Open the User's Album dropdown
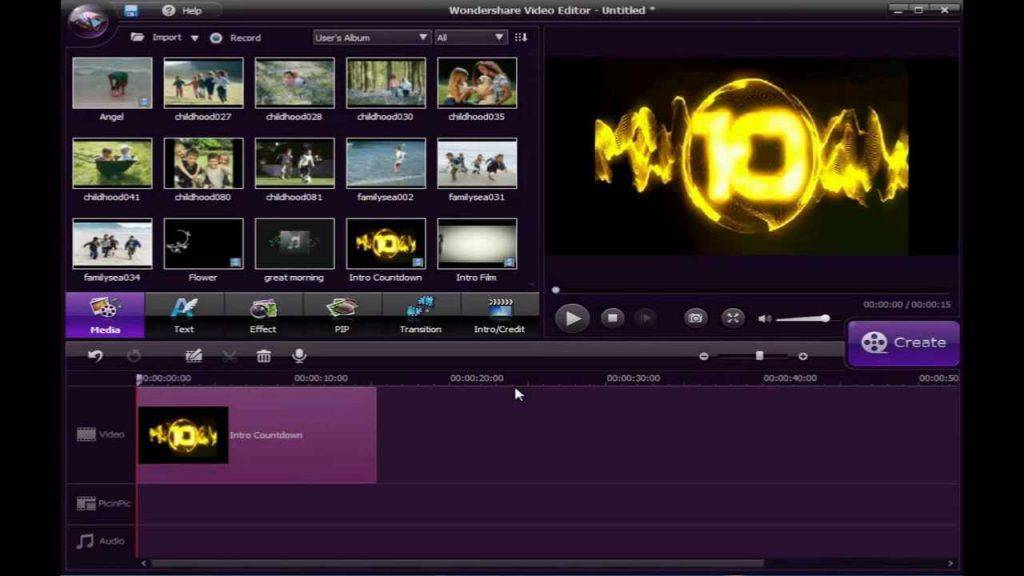The image size is (1024, 576). point(371,37)
